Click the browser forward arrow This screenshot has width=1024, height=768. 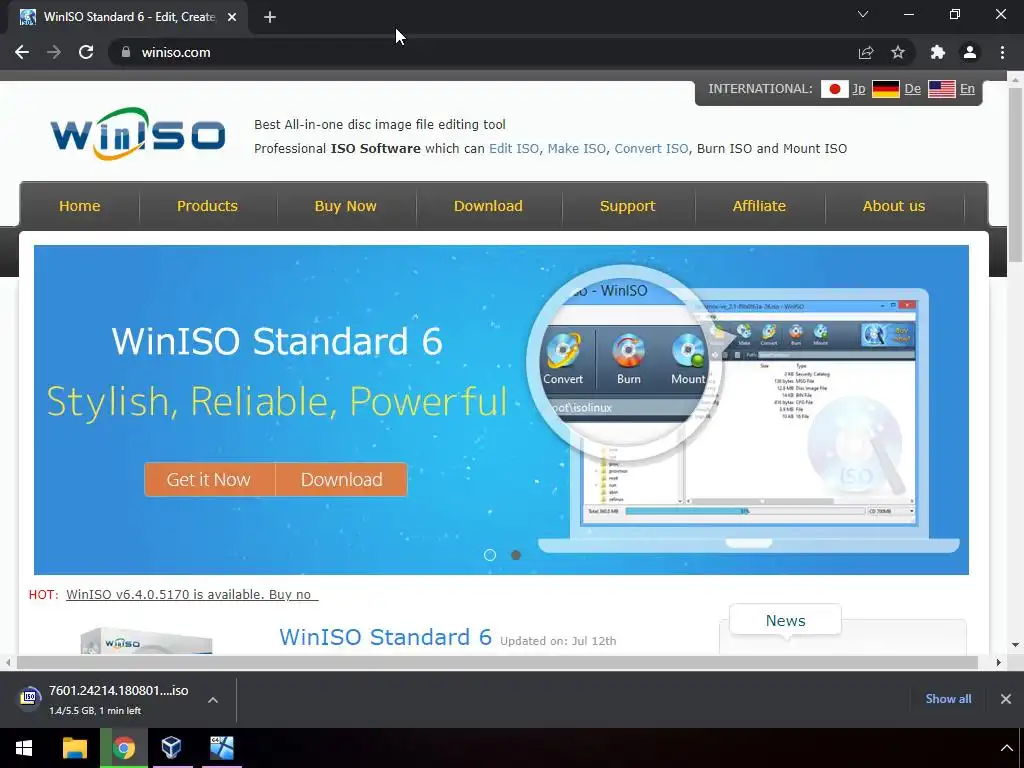coord(54,52)
